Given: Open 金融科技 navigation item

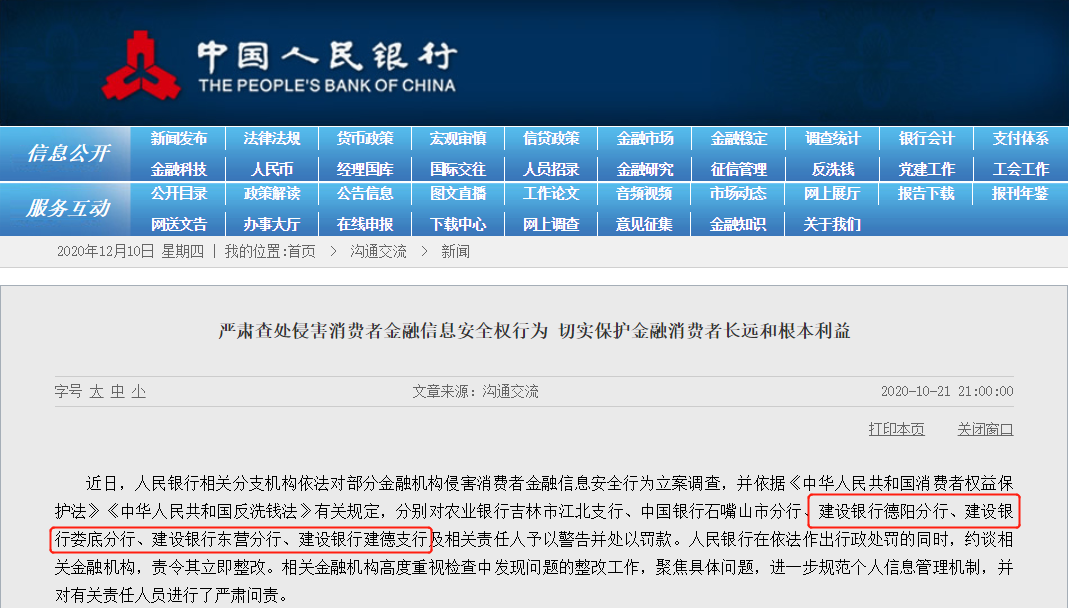Looking at the screenshot, I should click(179, 169).
